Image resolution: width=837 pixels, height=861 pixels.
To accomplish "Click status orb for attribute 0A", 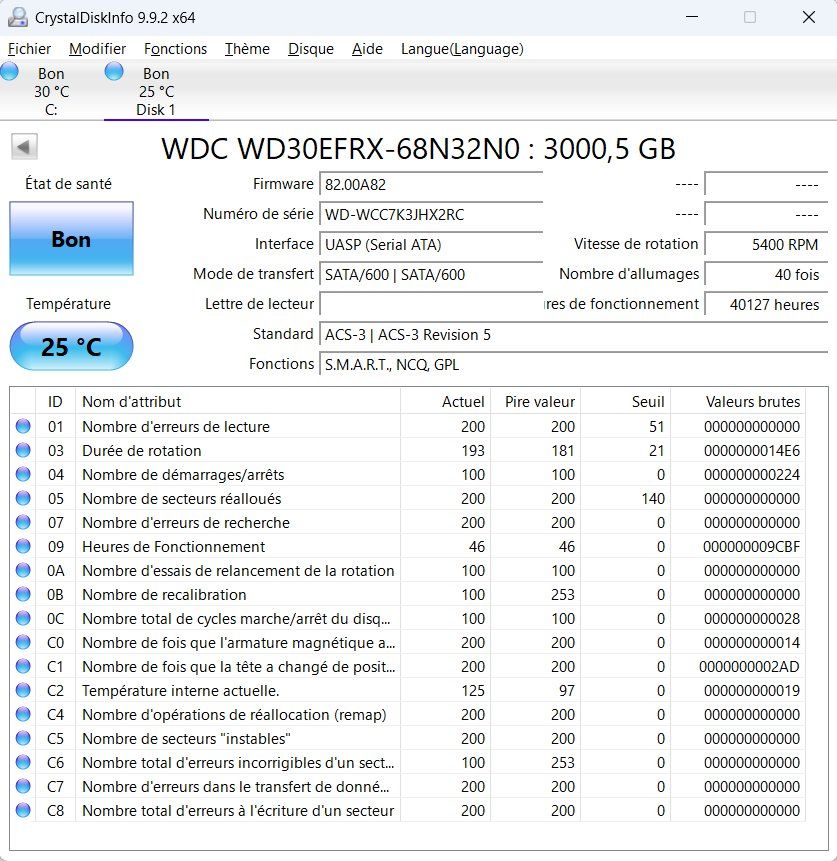I will tap(23, 570).
